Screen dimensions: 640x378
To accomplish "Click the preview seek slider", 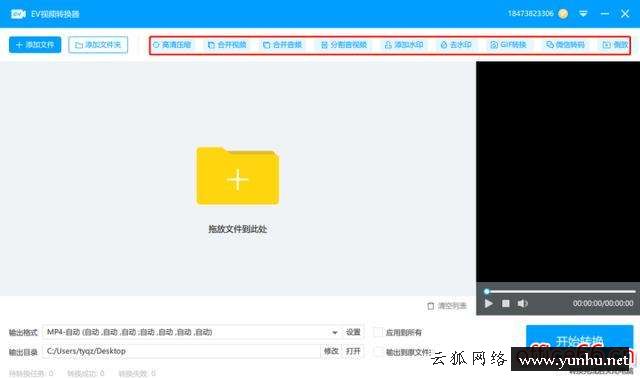I will click(560, 291).
